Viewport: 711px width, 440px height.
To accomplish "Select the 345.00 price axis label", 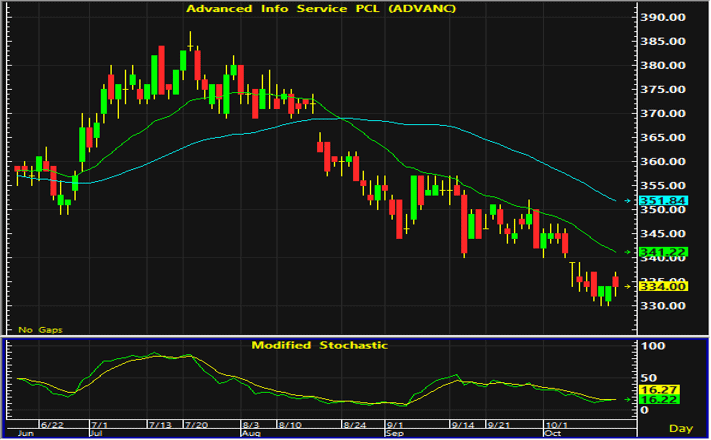I will point(662,234).
